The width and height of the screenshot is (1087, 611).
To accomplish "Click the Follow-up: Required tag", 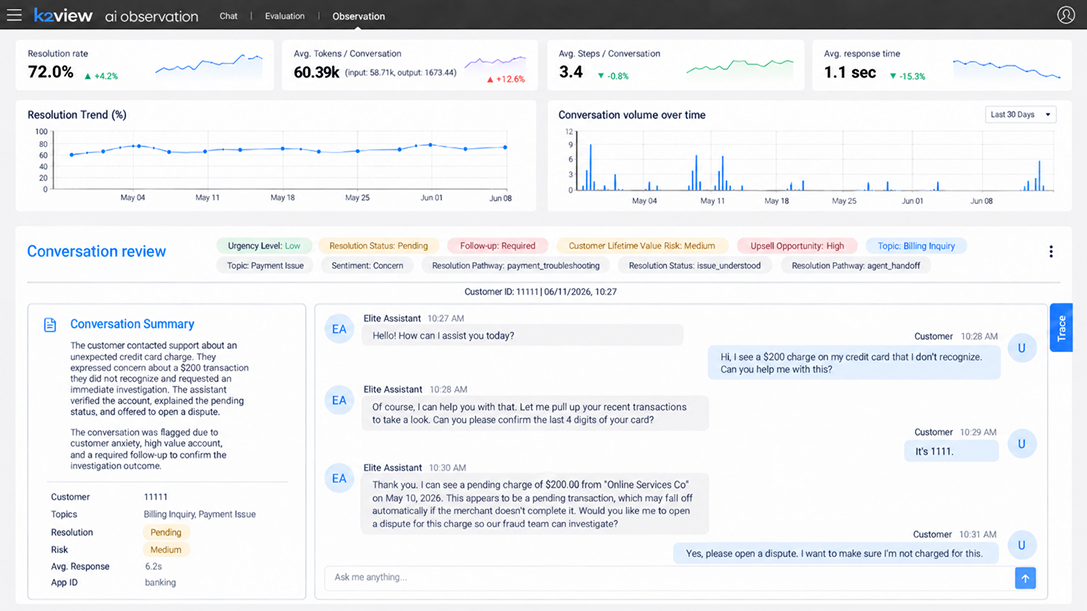I will click(x=498, y=246).
